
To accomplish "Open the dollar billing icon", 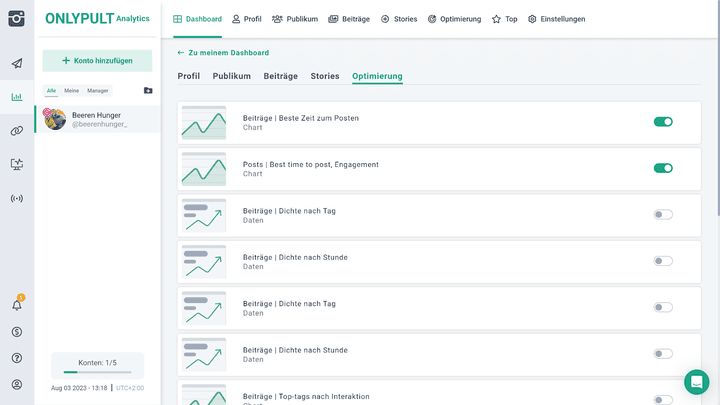I will [x=17, y=332].
